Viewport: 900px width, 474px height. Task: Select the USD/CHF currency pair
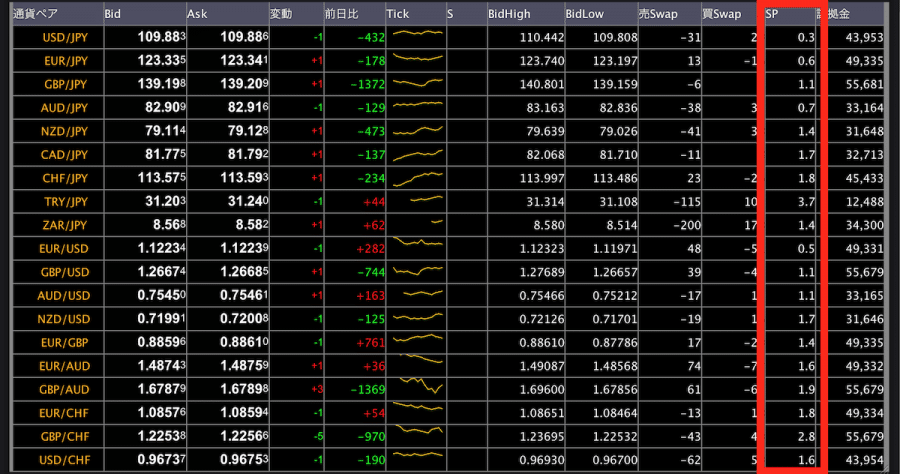[x=65, y=460]
